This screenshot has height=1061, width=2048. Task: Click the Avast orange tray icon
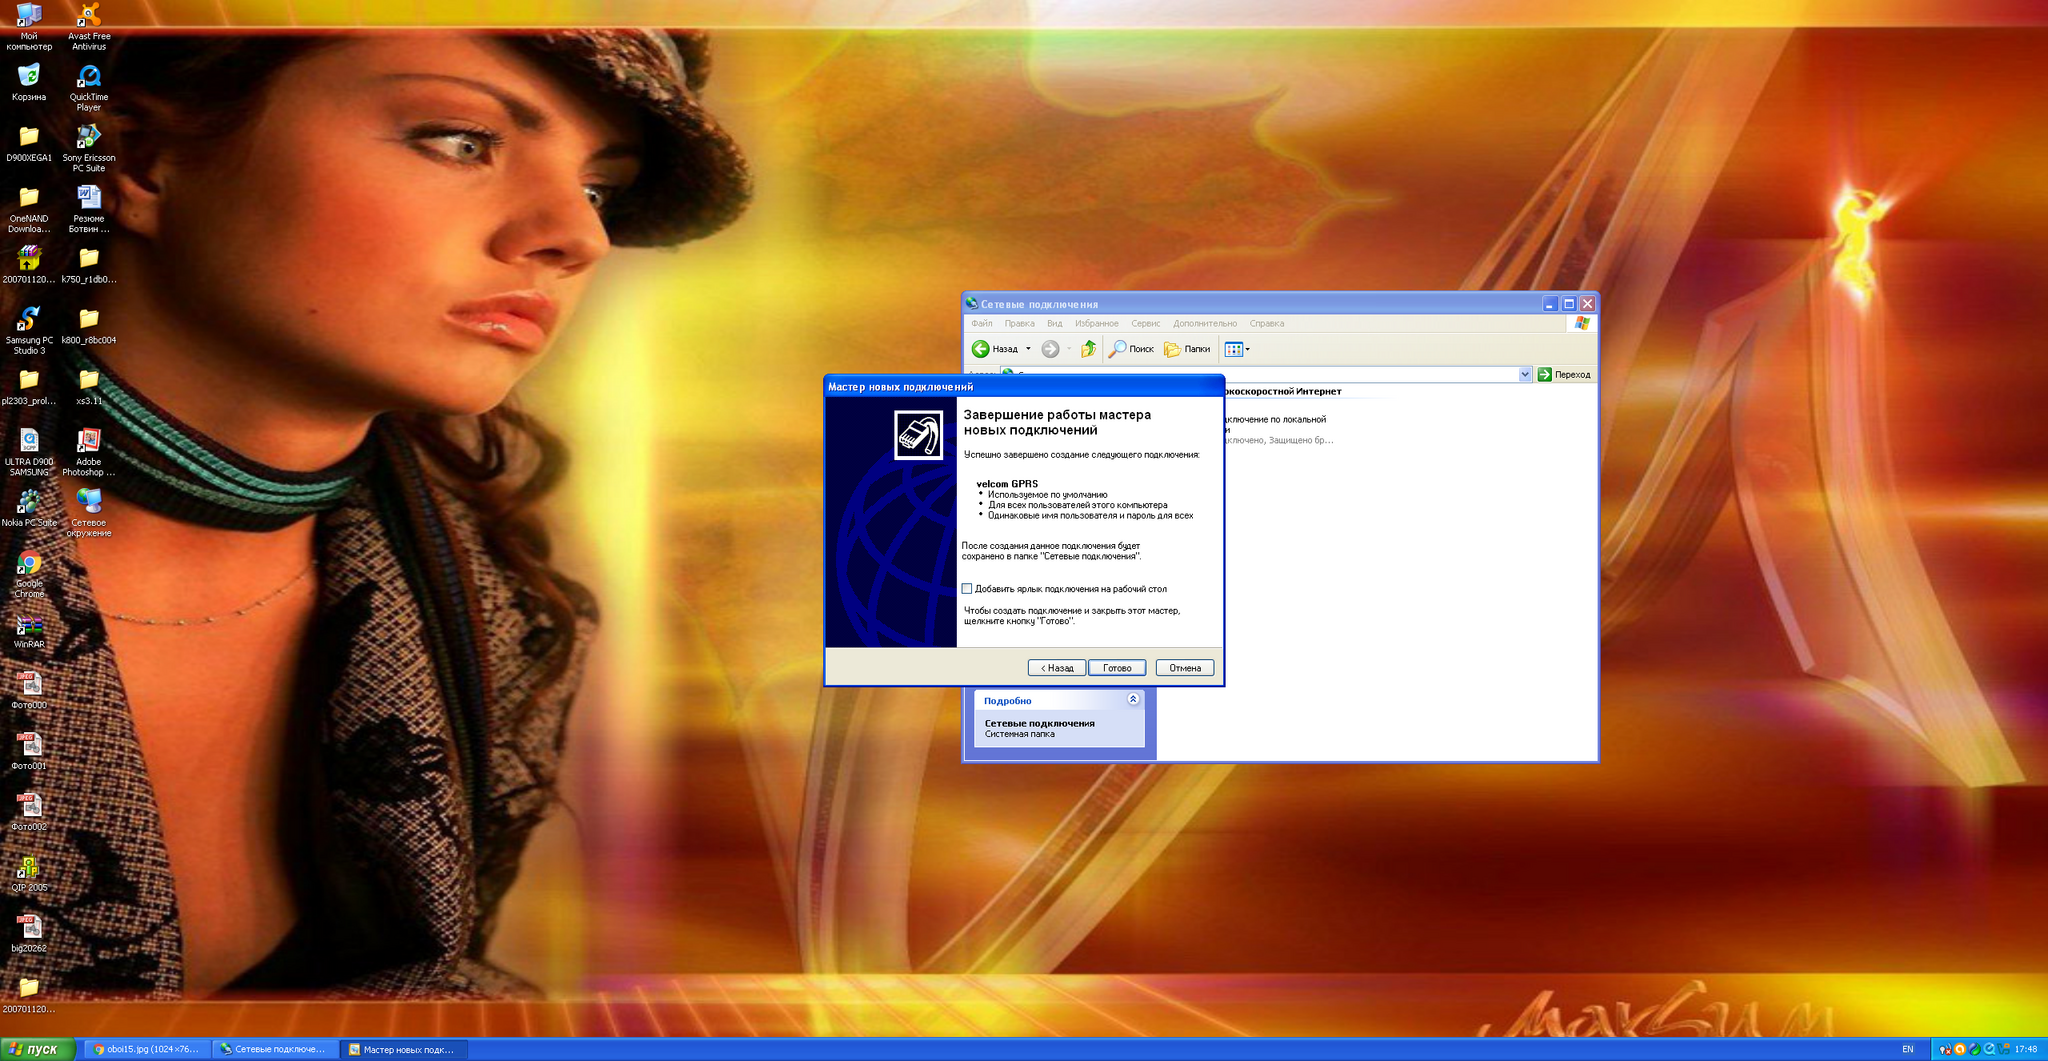tap(1960, 1049)
